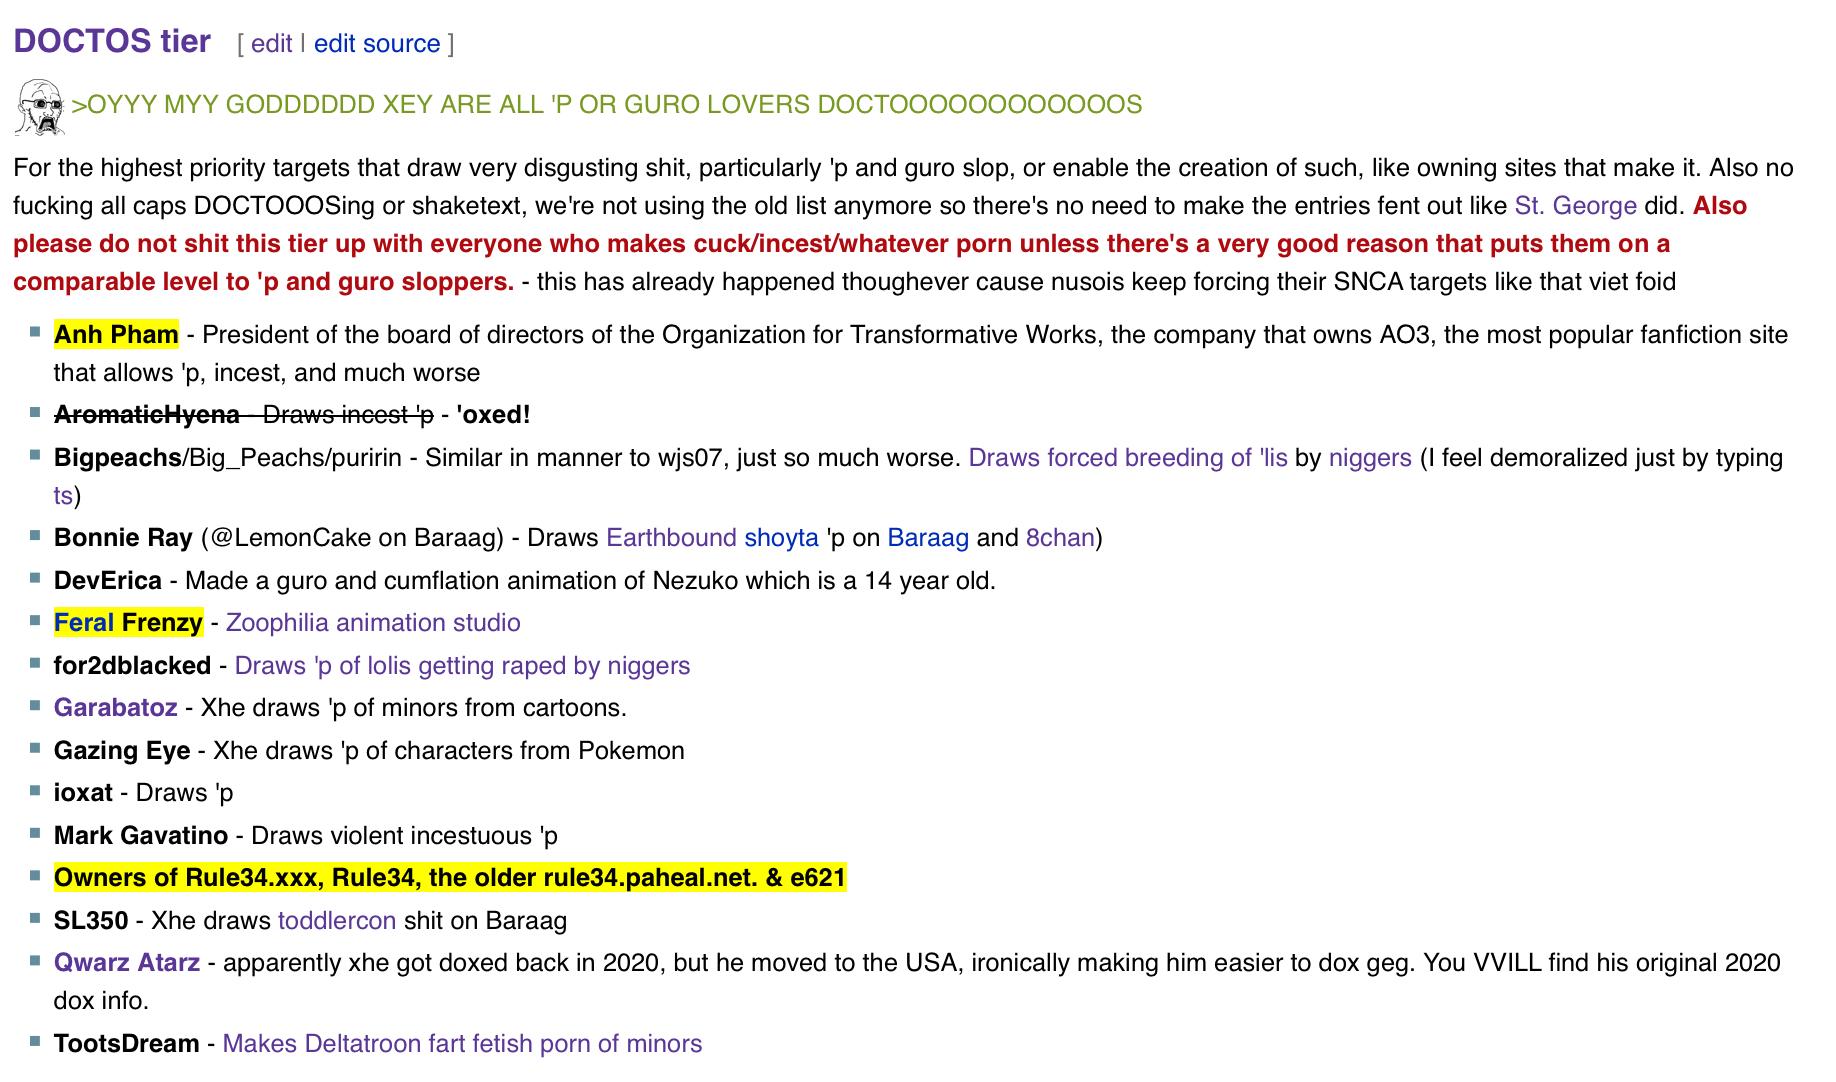Open the St. George link
The width and height of the screenshot is (1836, 1082).
click(x=1575, y=206)
